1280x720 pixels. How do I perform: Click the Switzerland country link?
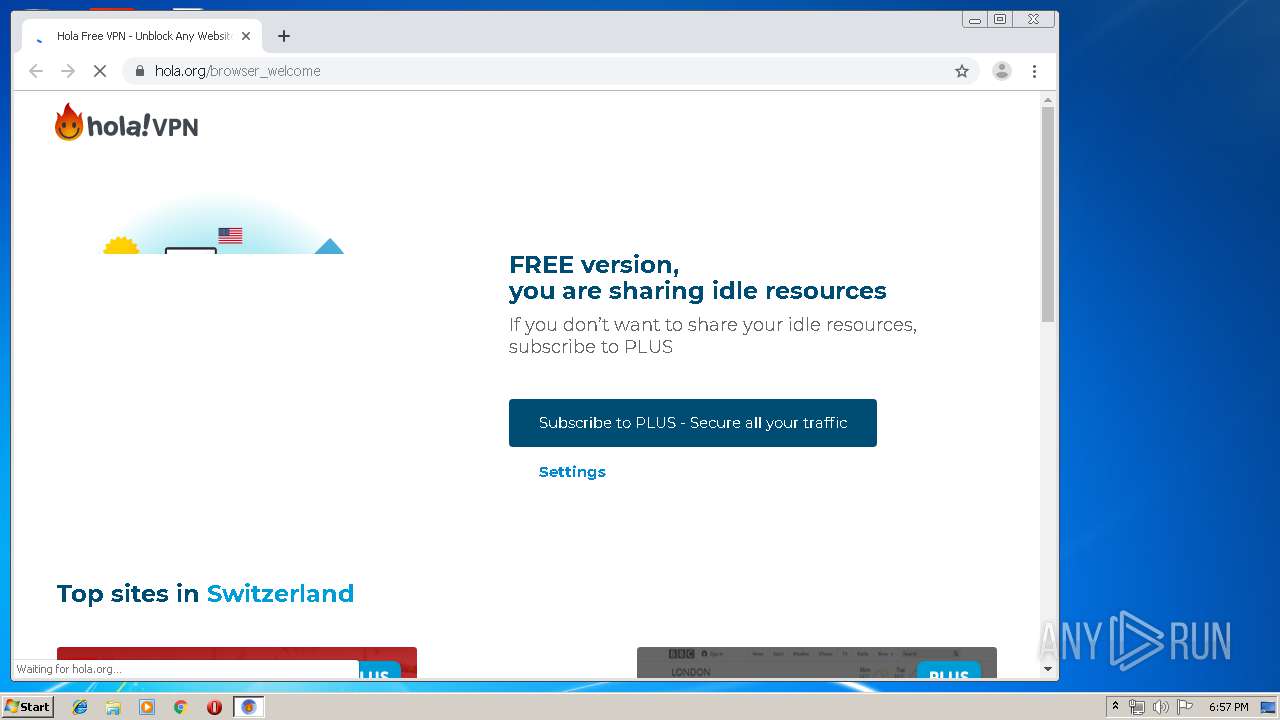[280, 593]
